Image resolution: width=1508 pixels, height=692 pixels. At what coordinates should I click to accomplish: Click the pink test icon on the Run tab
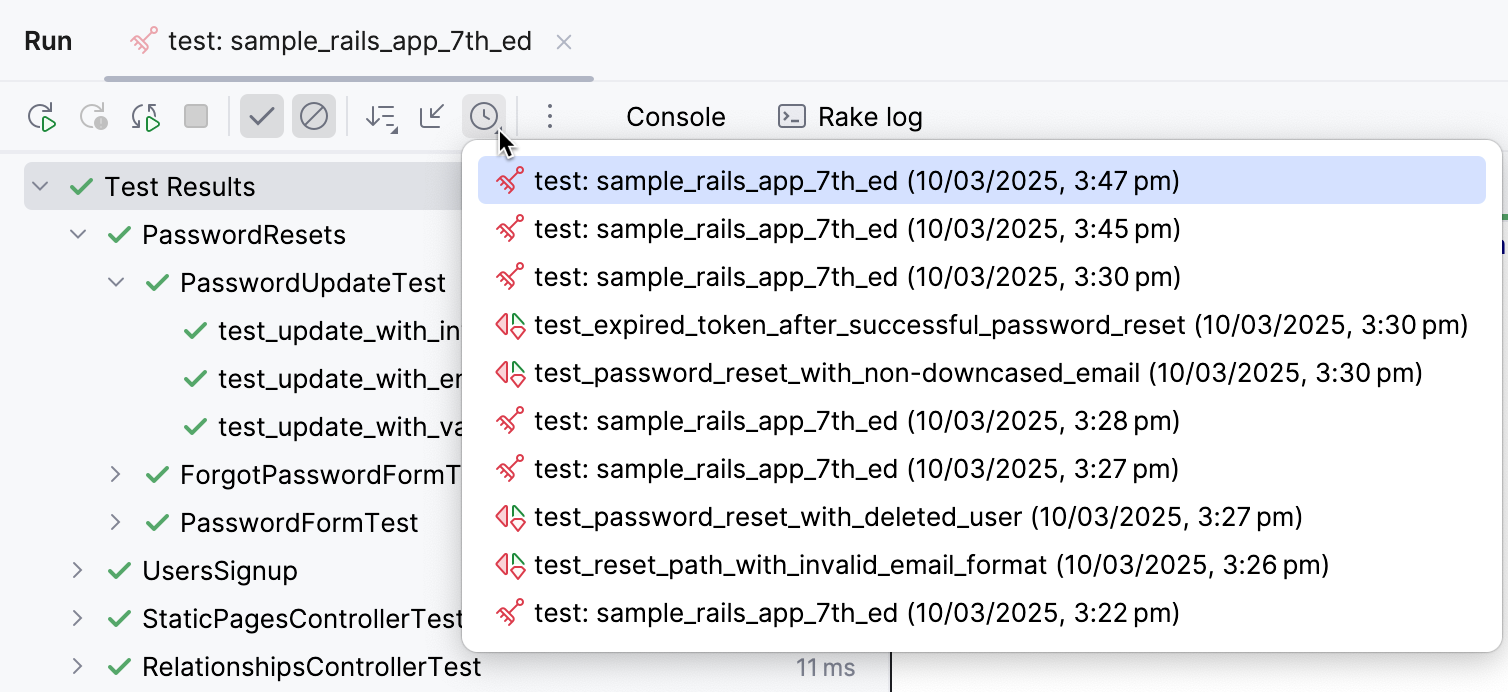coord(143,41)
